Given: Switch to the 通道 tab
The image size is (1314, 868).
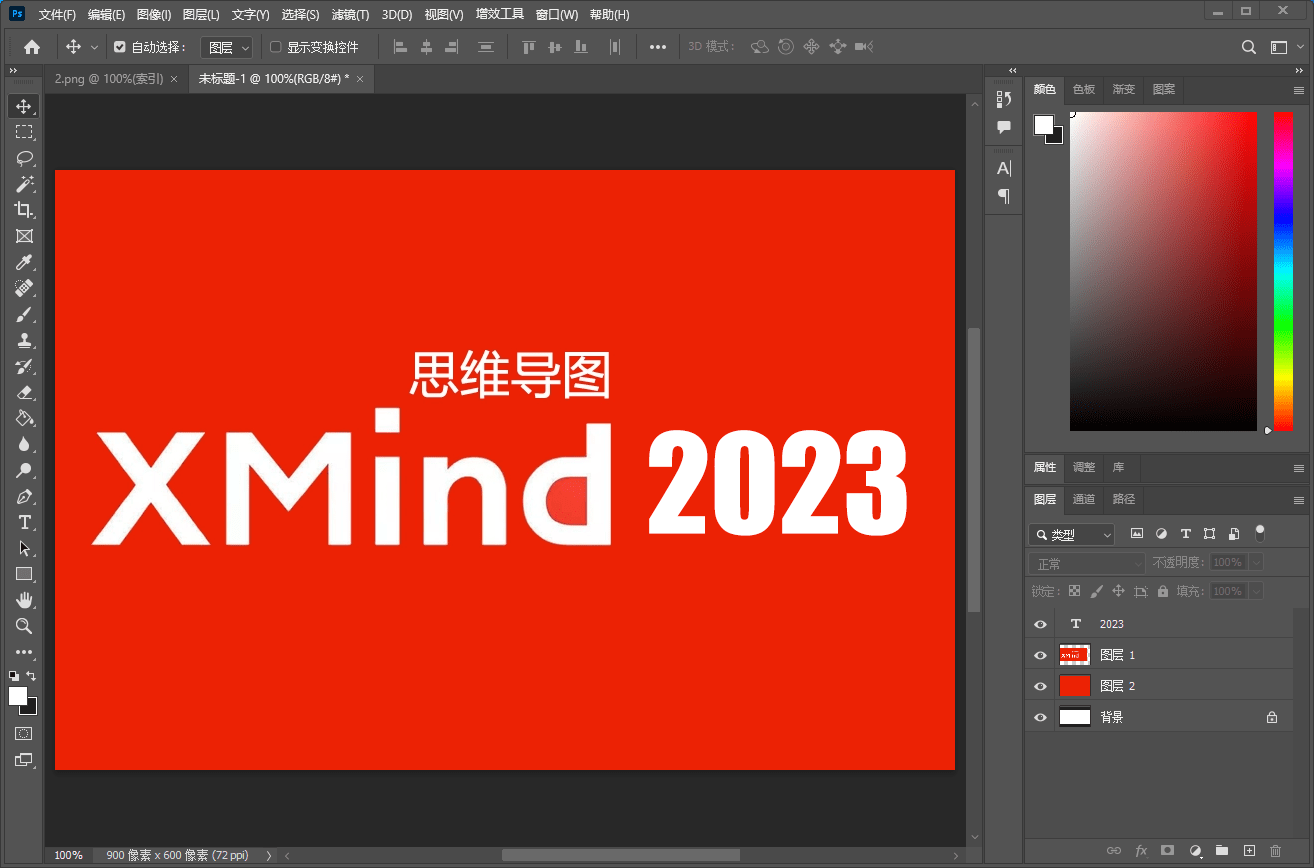Looking at the screenshot, I should pos(1084,499).
